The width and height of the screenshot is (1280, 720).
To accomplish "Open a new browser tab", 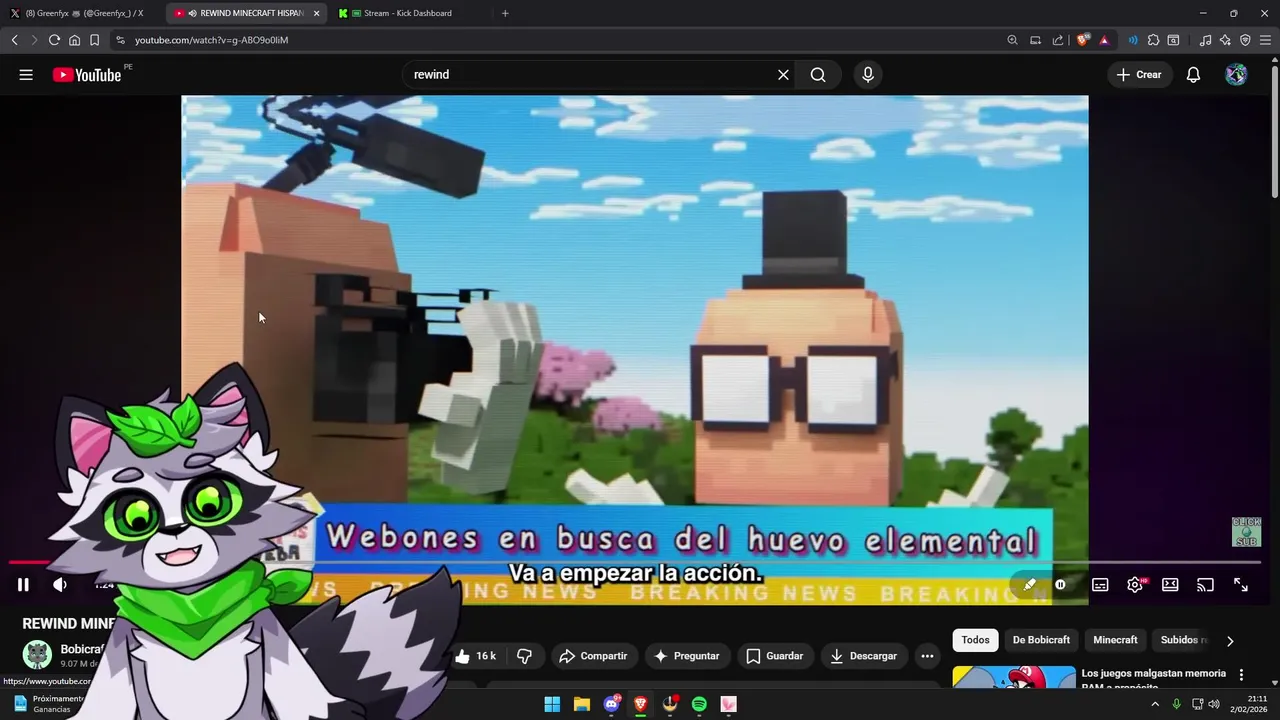I will [x=505, y=13].
